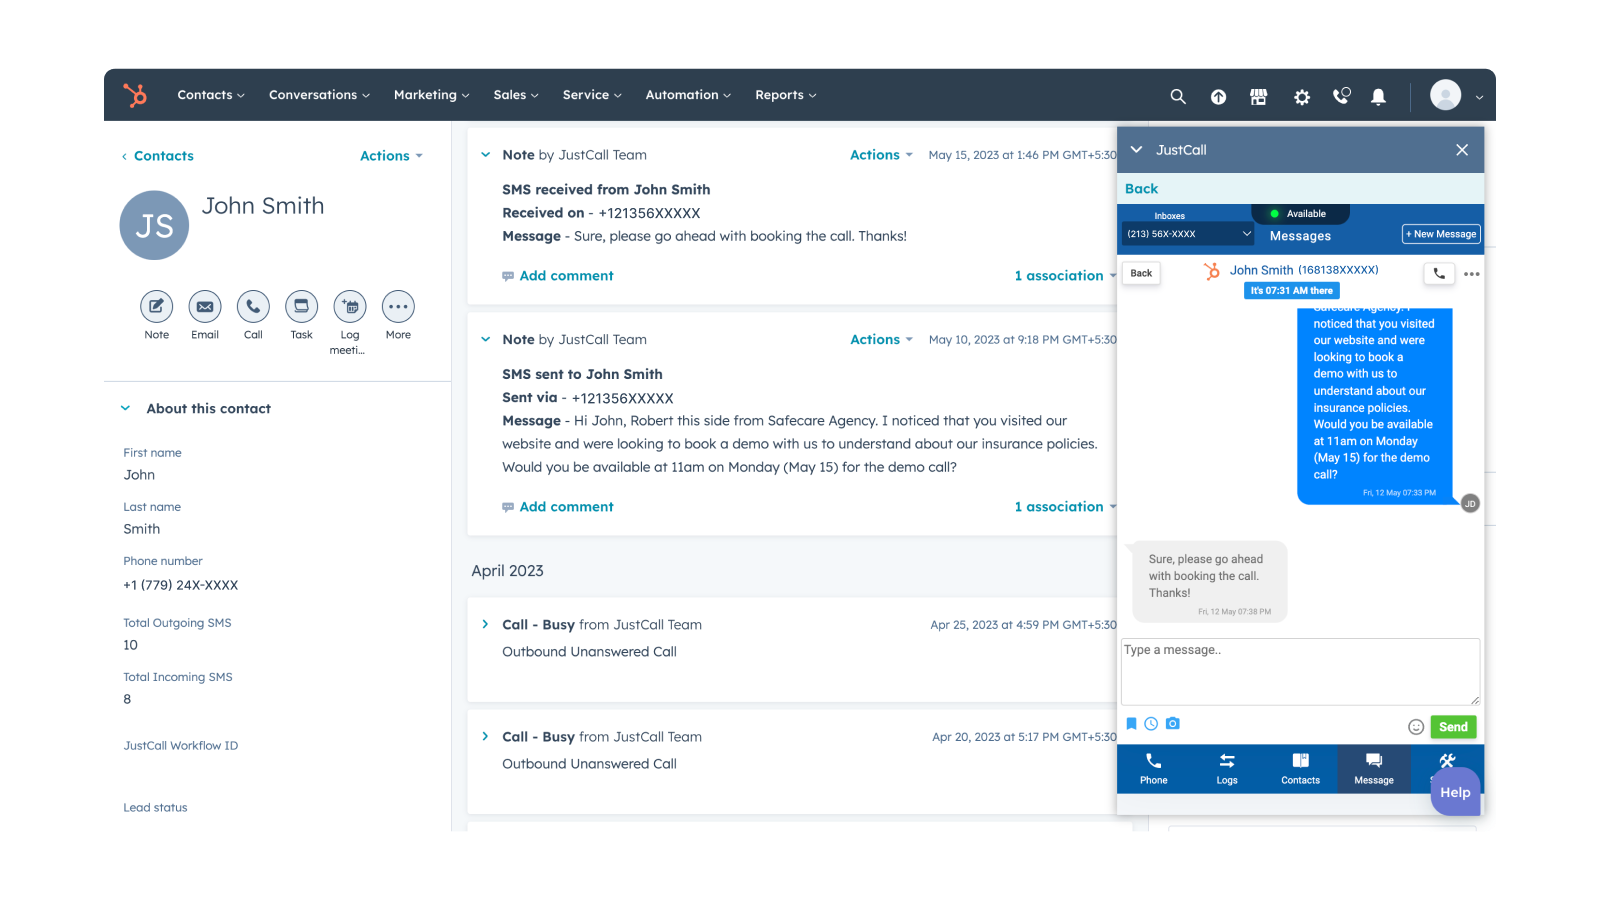Click the Email icon on John Smith's record
Image resolution: width=1600 pixels, height=900 pixels.
click(x=204, y=308)
